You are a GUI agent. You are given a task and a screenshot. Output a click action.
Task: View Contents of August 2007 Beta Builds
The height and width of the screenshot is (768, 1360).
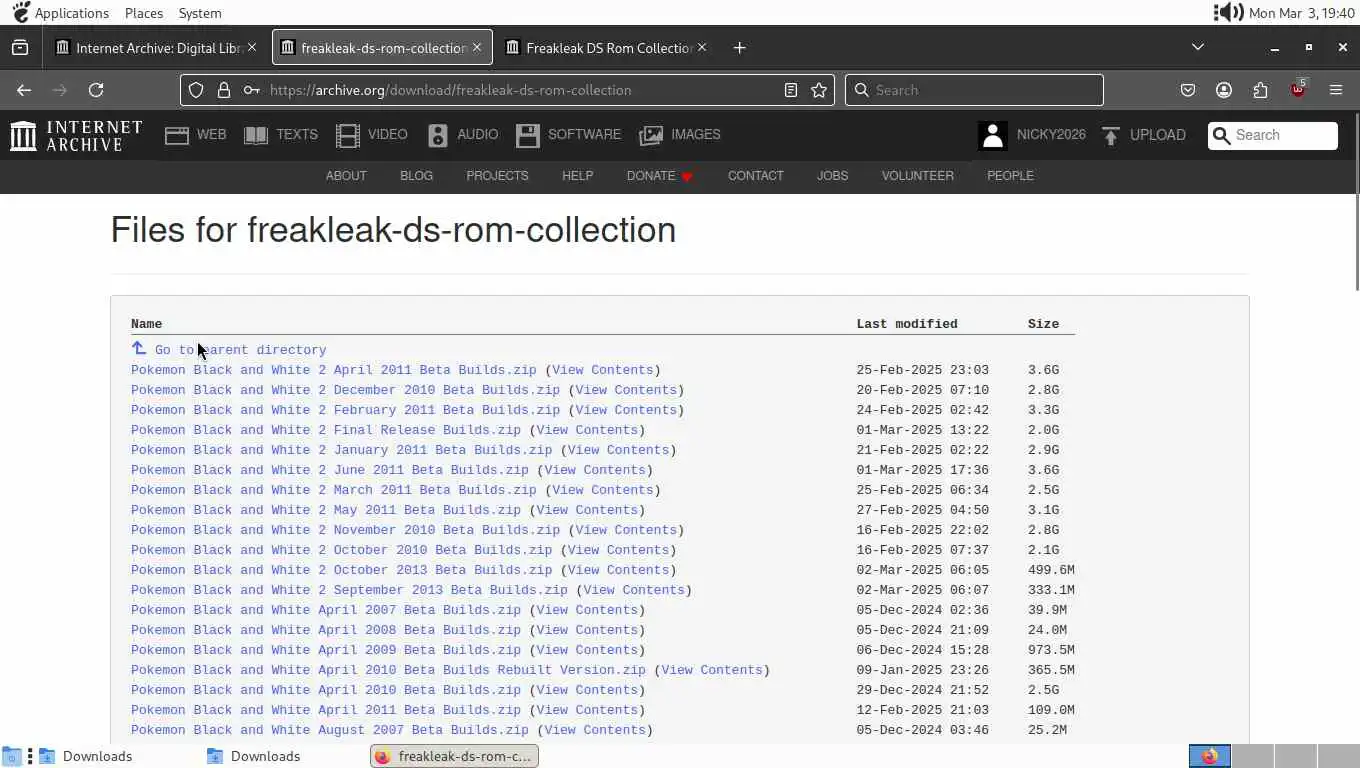pos(594,730)
